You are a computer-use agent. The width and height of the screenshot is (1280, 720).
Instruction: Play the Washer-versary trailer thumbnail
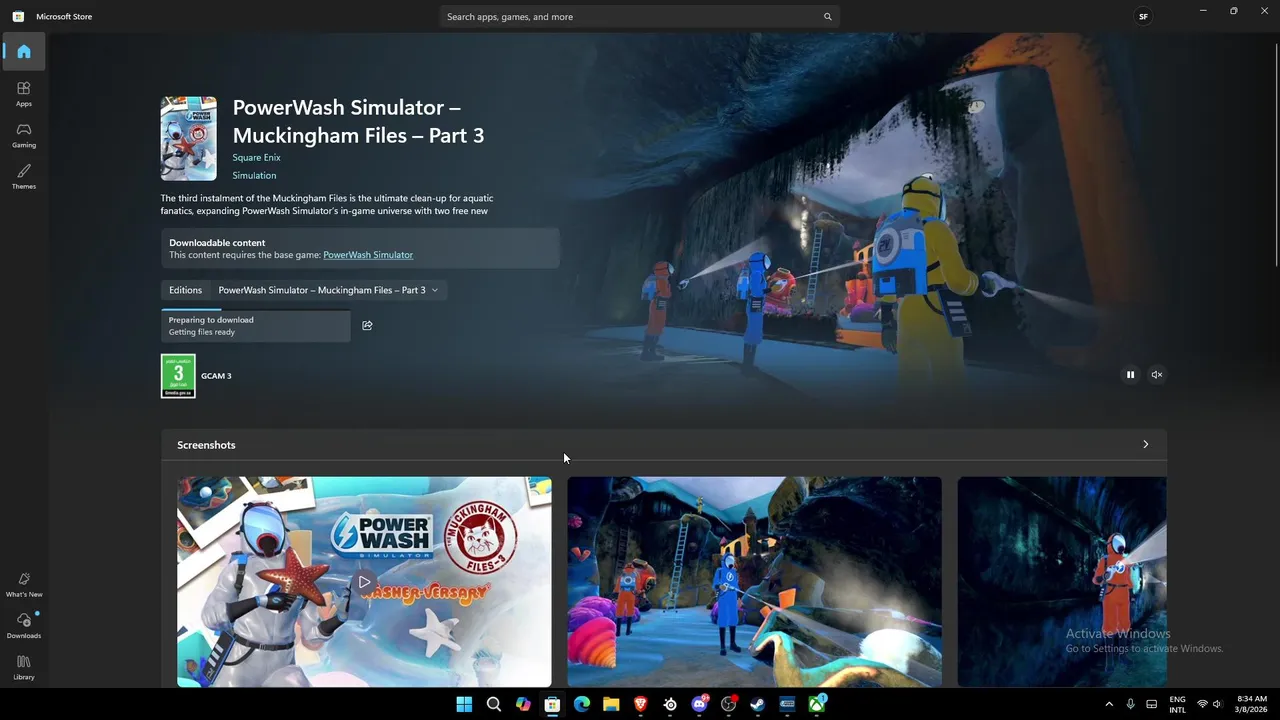click(364, 582)
